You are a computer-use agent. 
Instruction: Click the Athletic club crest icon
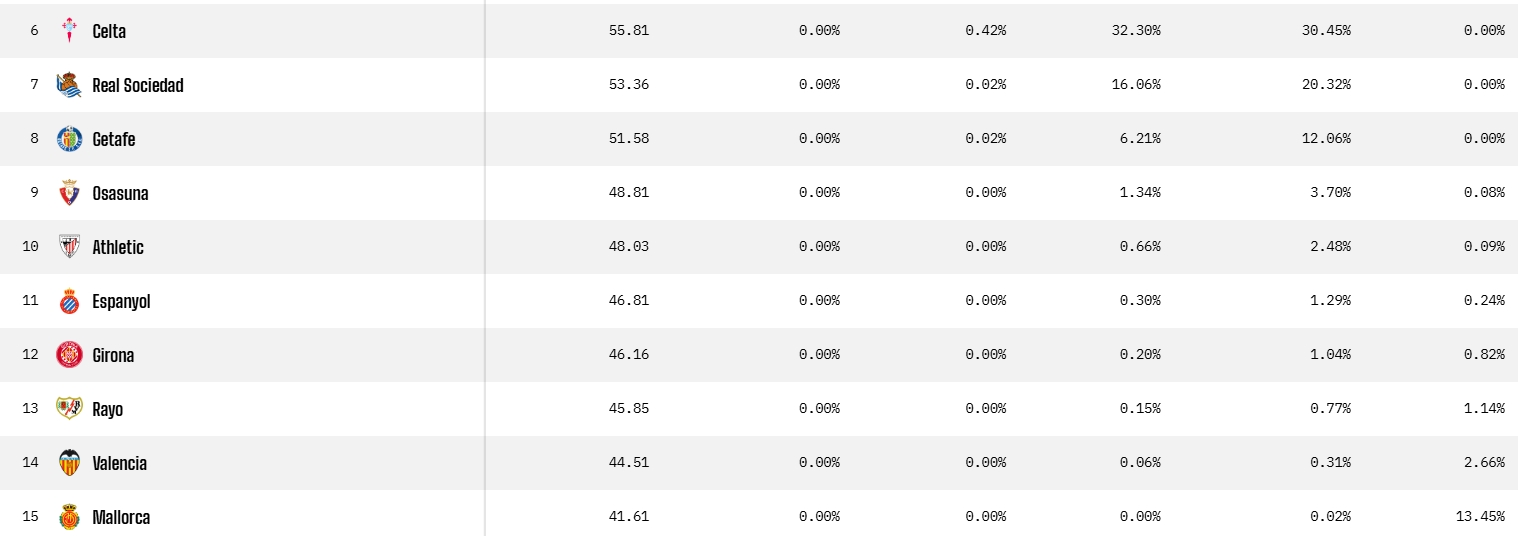69,247
